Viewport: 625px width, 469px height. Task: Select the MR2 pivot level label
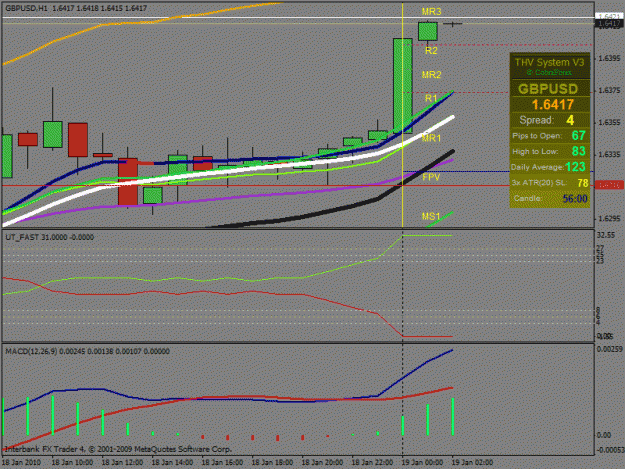tap(431, 75)
